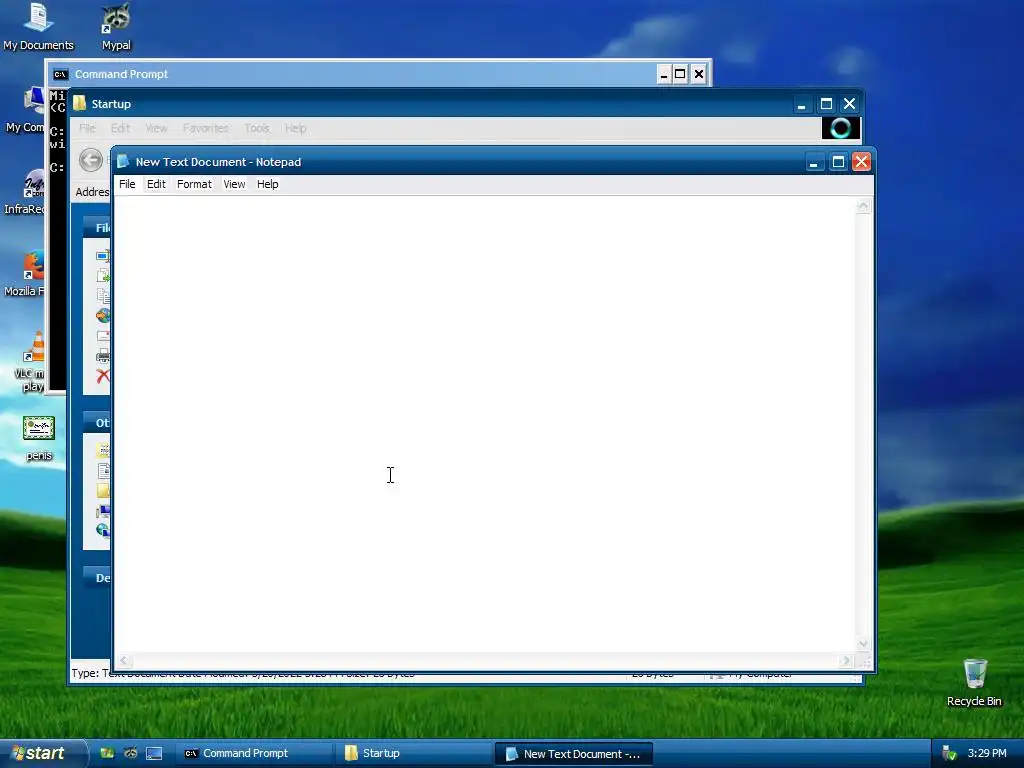Click the taskbar clock showing 3:29 PM
1024x768 pixels.
tap(987, 754)
